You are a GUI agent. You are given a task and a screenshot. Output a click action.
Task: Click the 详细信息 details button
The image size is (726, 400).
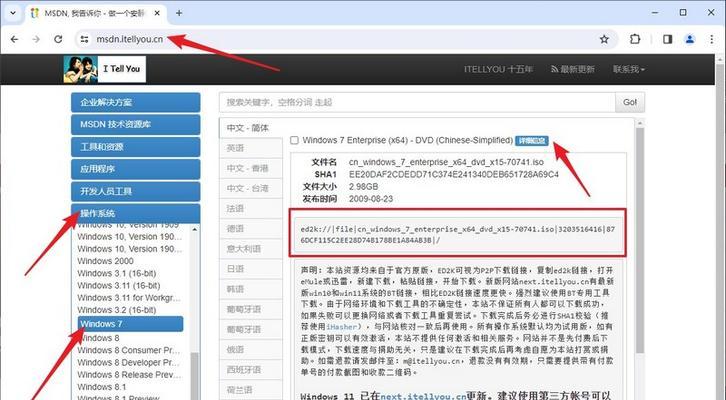[532, 141]
